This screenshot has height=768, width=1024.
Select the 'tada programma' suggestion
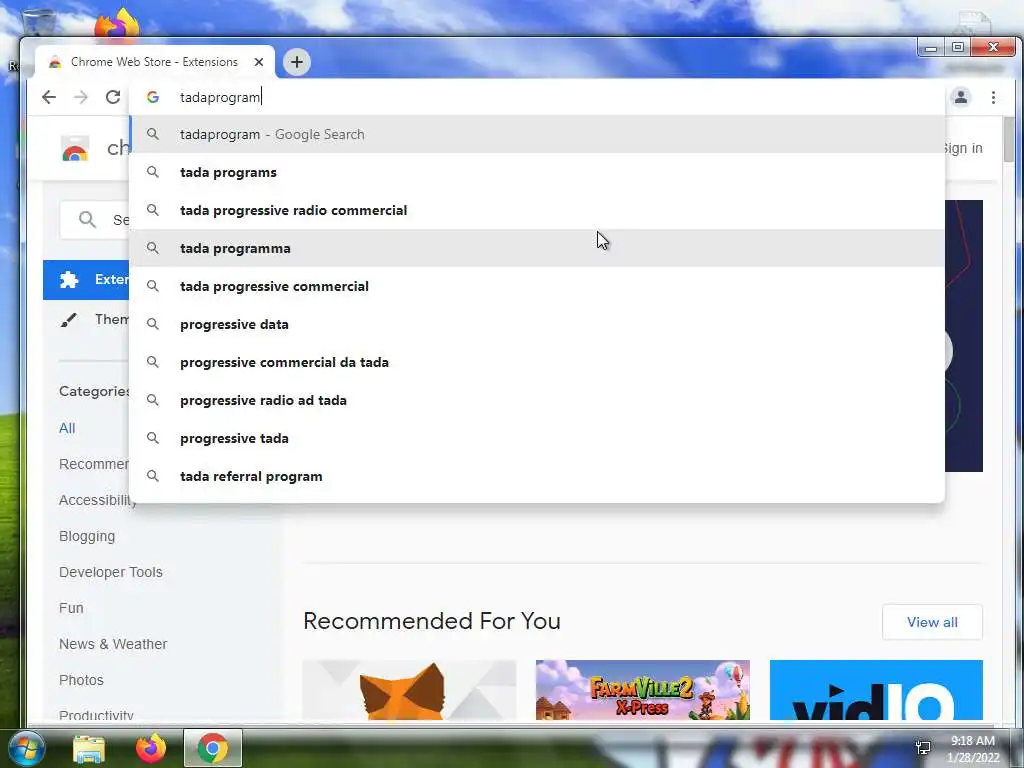[537, 248]
